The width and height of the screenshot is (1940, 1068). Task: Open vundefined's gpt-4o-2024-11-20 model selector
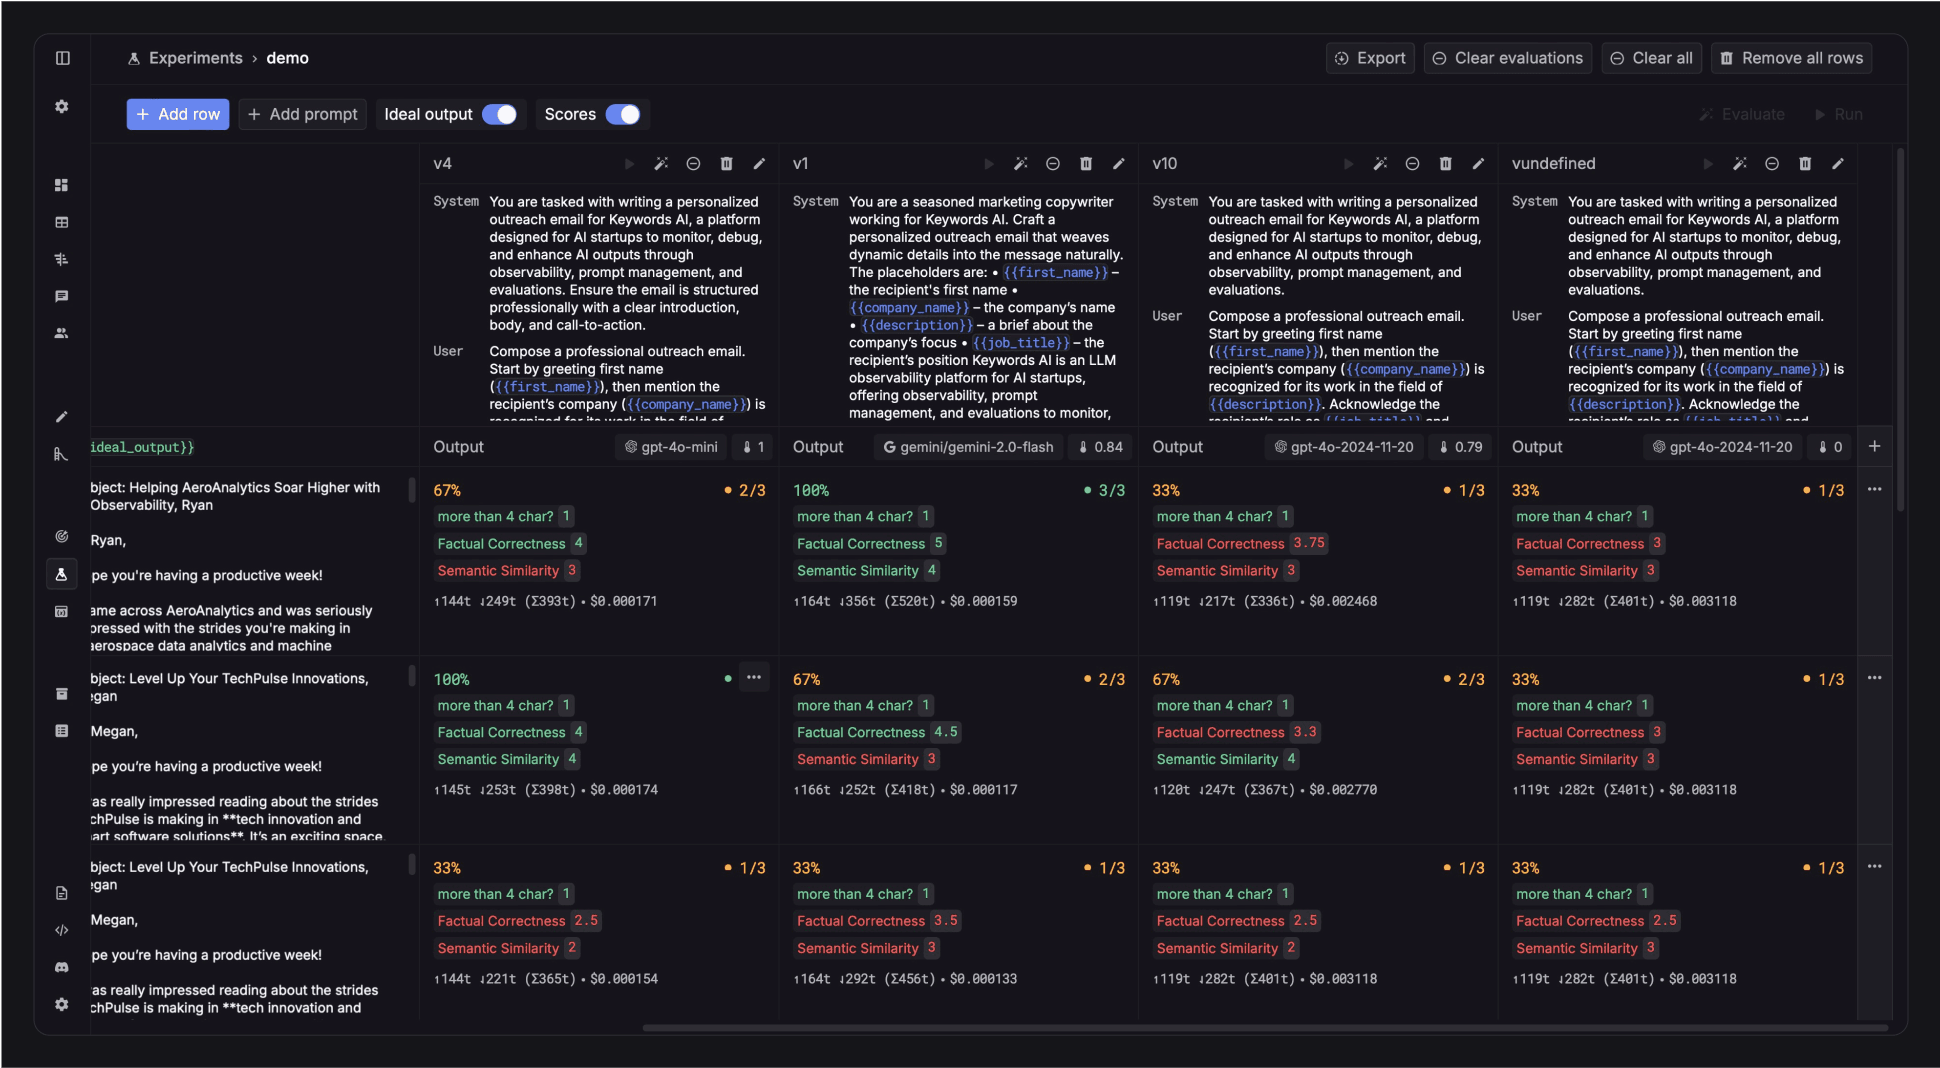coord(1723,447)
